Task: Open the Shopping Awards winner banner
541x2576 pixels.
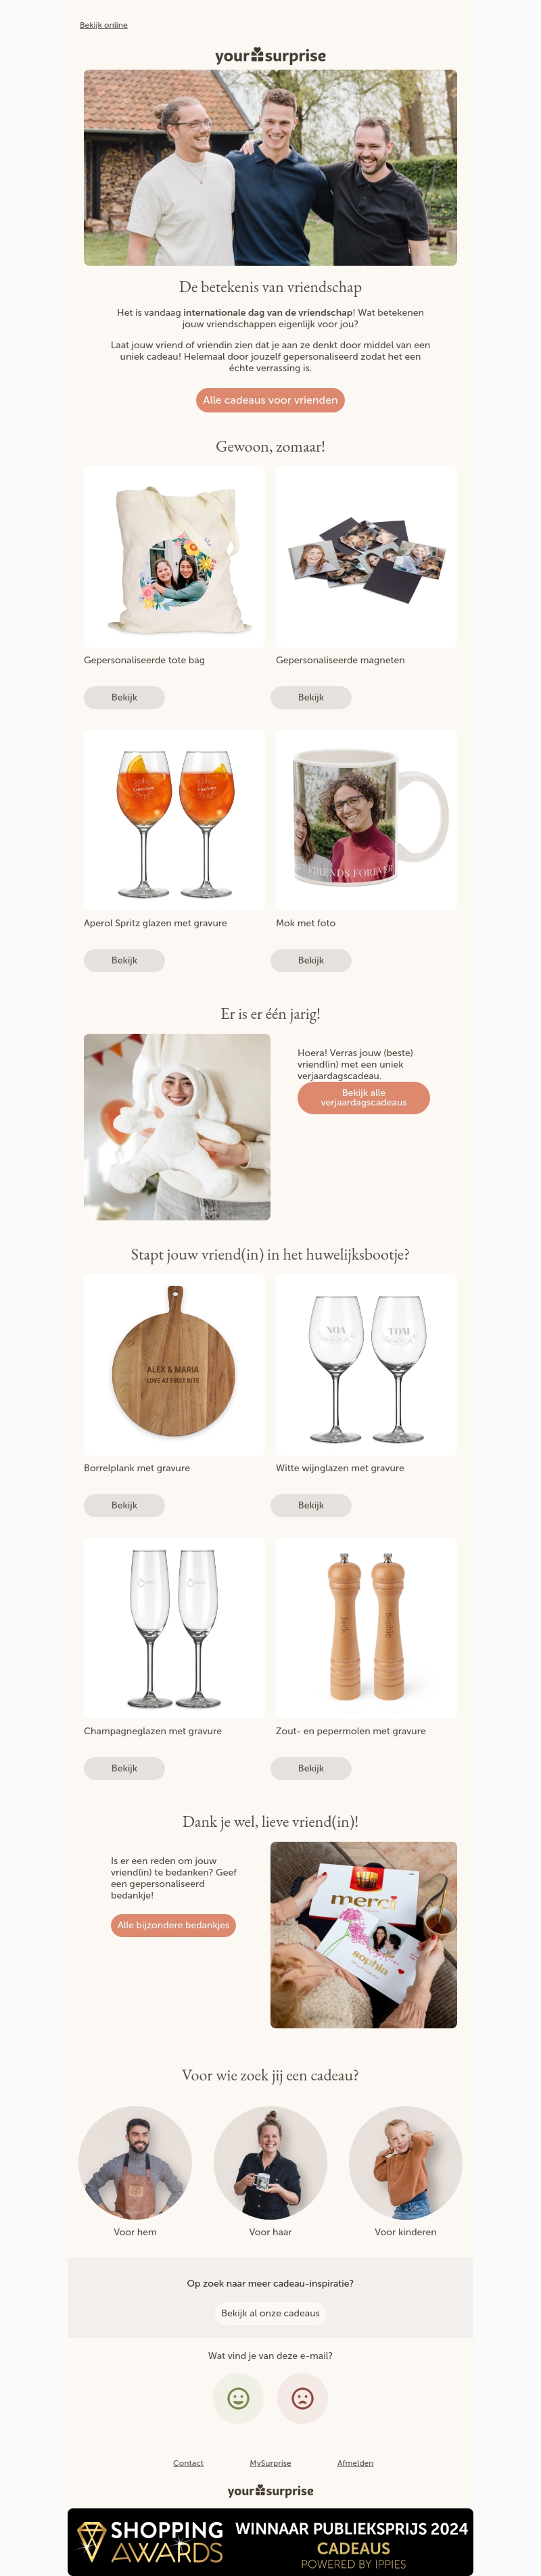Action: (270, 2541)
